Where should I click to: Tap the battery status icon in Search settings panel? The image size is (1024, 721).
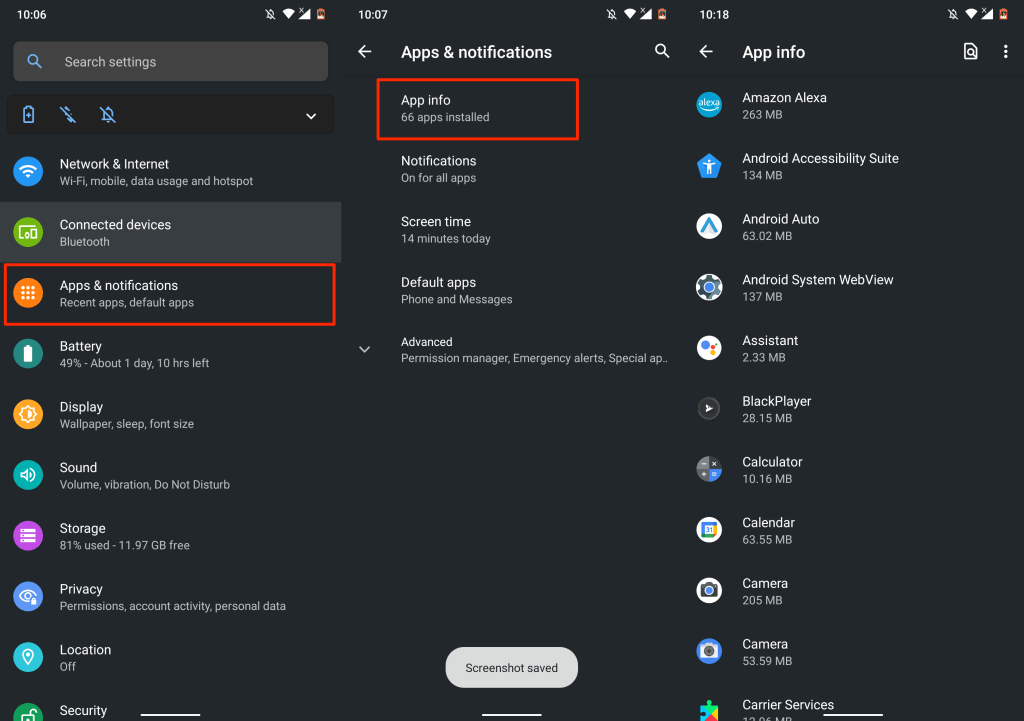(28, 115)
